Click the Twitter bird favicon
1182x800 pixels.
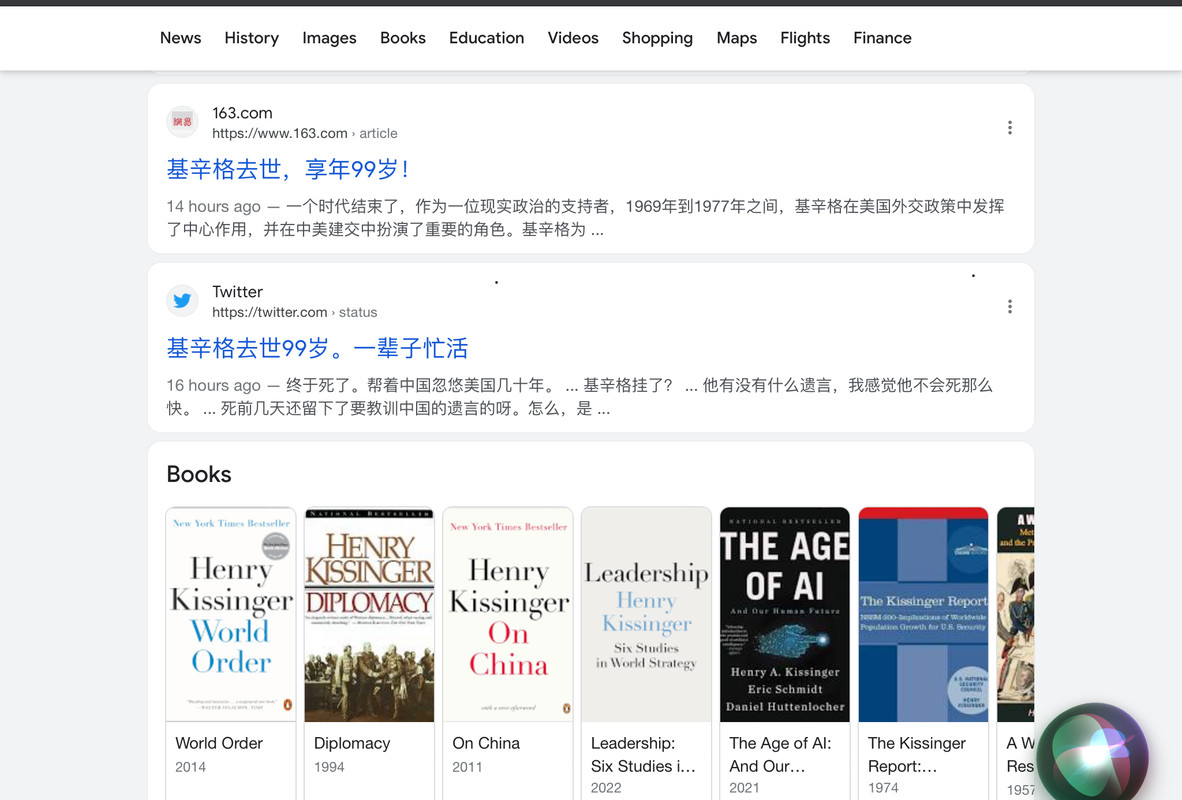pos(182,301)
